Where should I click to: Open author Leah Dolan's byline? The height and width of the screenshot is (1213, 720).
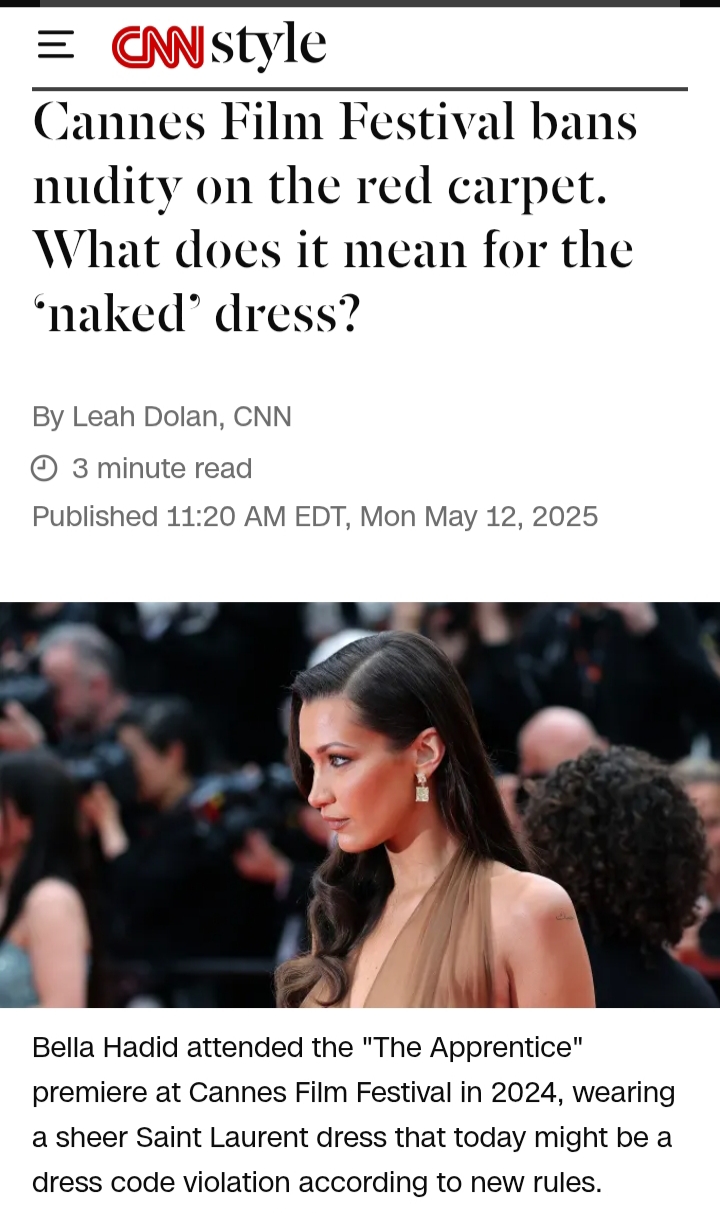pos(143,416)
